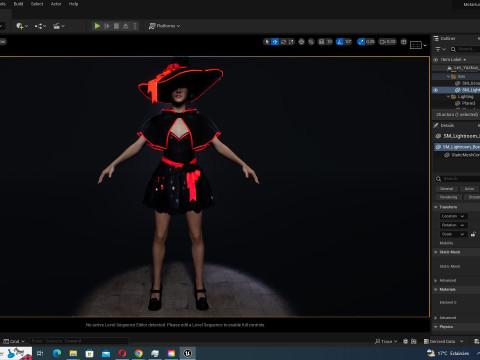Screen dimensions: 480x360
Task: Collapse the Lighting folder in Outliner
Action: pyautogui.click(x=448, y=97)
